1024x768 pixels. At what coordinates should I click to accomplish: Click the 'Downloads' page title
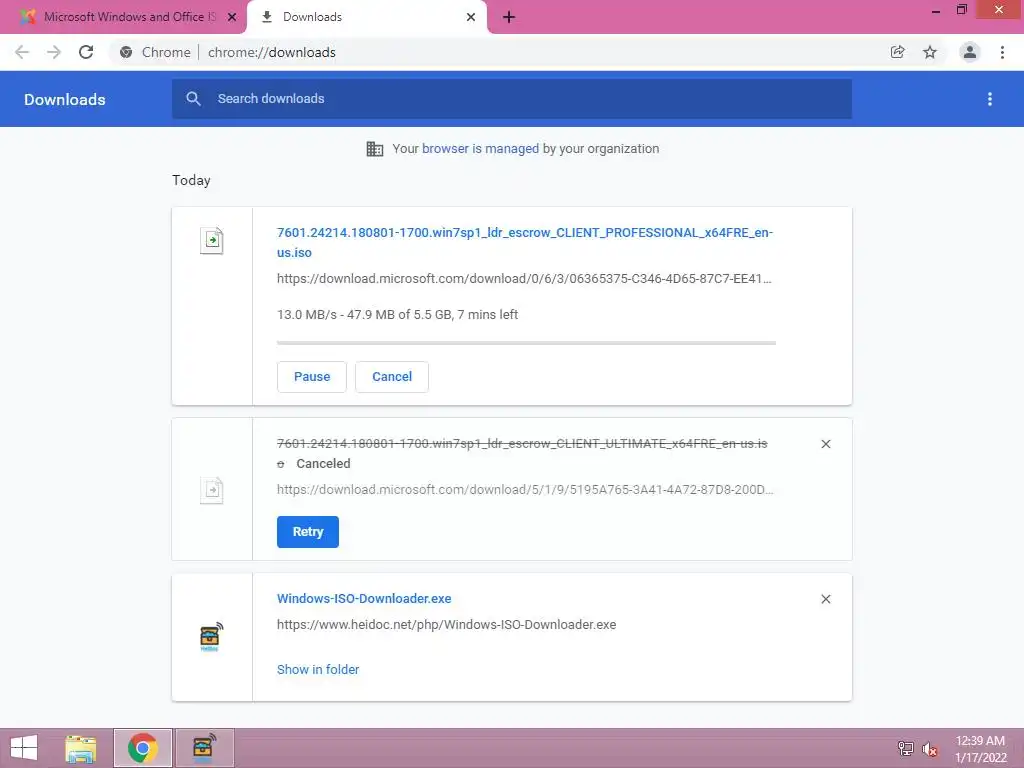65,99
